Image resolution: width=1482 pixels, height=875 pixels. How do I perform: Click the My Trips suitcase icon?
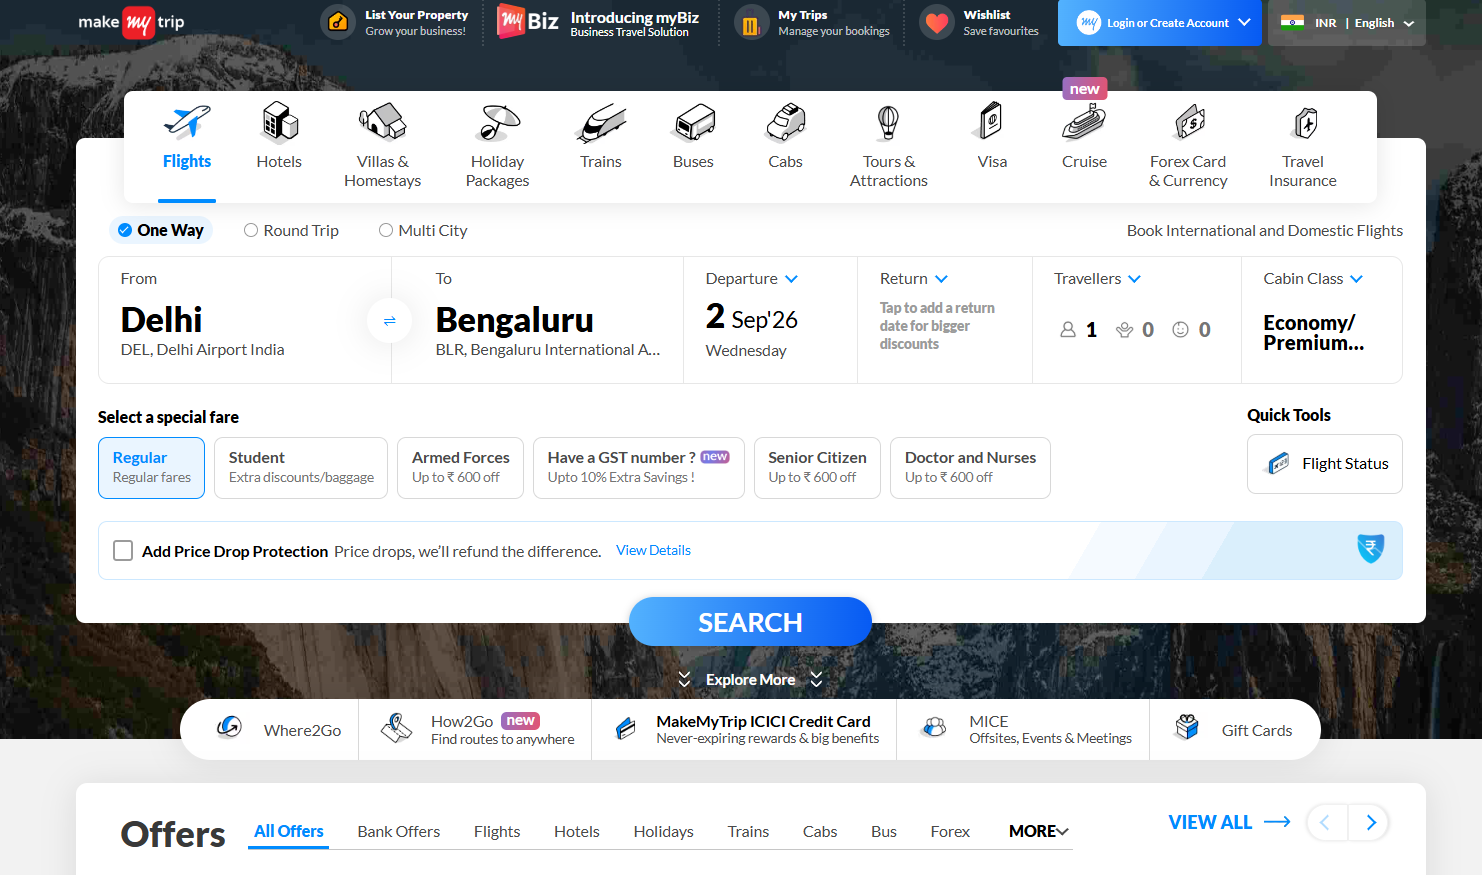pos(751,23)
